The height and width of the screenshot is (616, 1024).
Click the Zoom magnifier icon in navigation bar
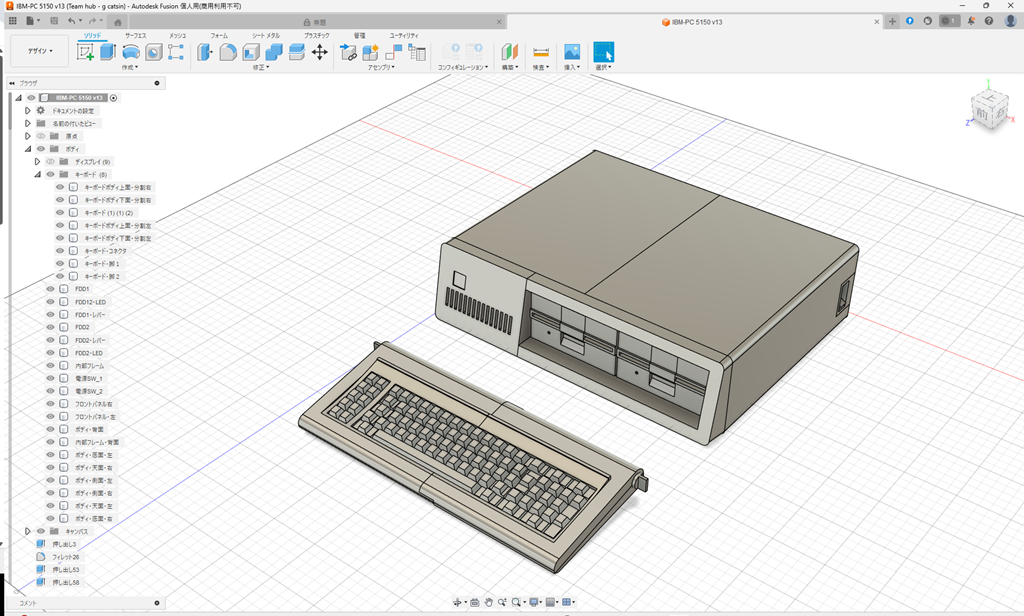503,603
